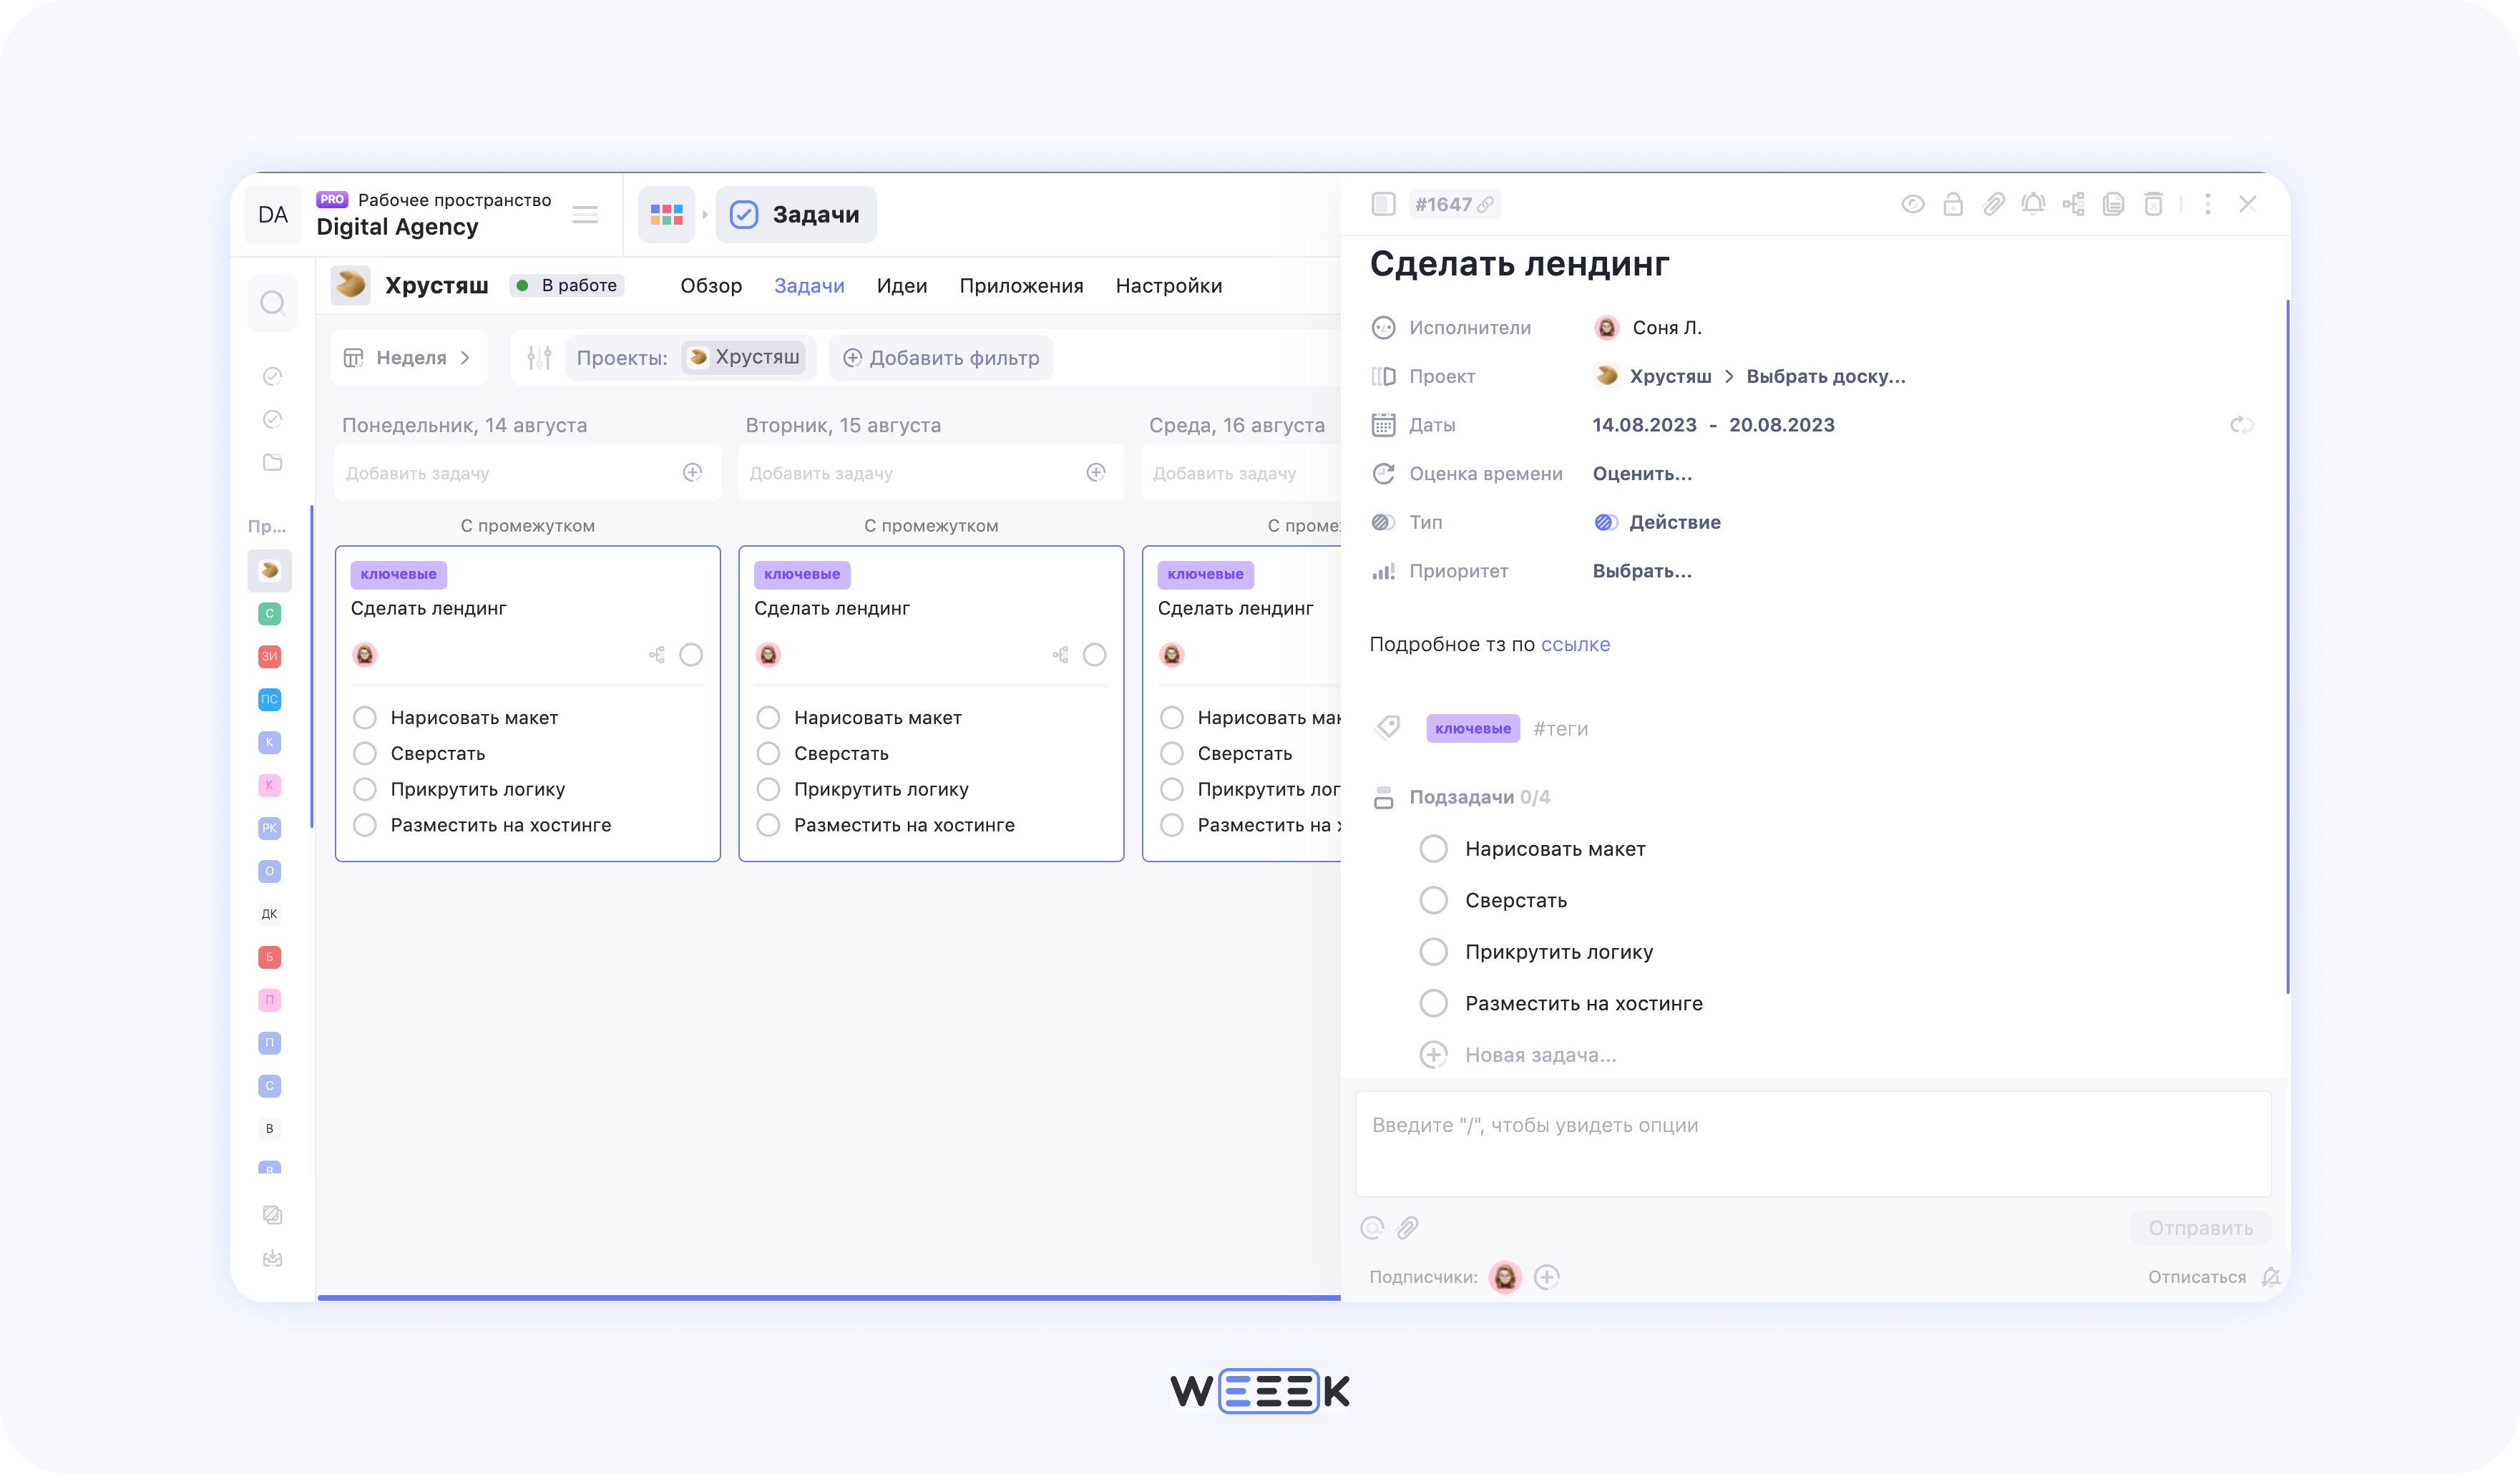Open board selector Выбрать доску in Проект row

pos(1826,377)
